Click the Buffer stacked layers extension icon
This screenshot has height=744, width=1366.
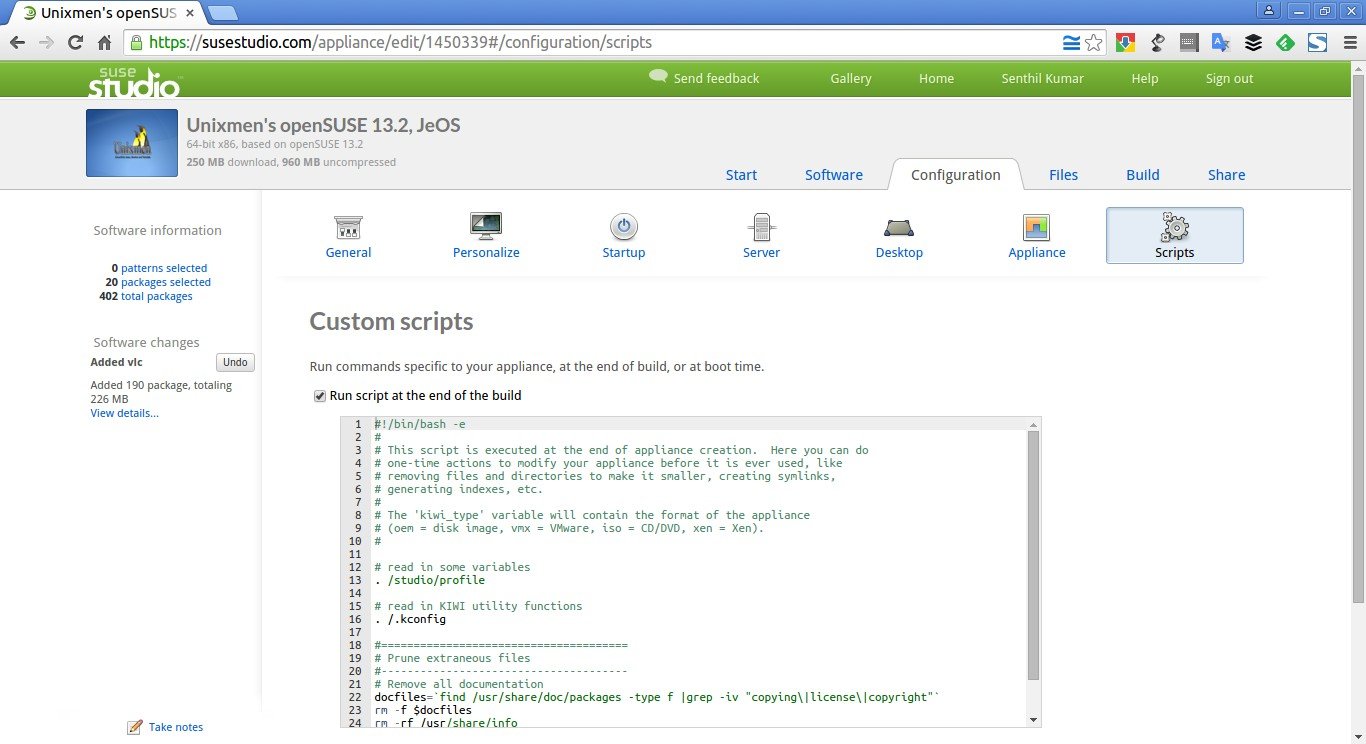[1253, 42]
